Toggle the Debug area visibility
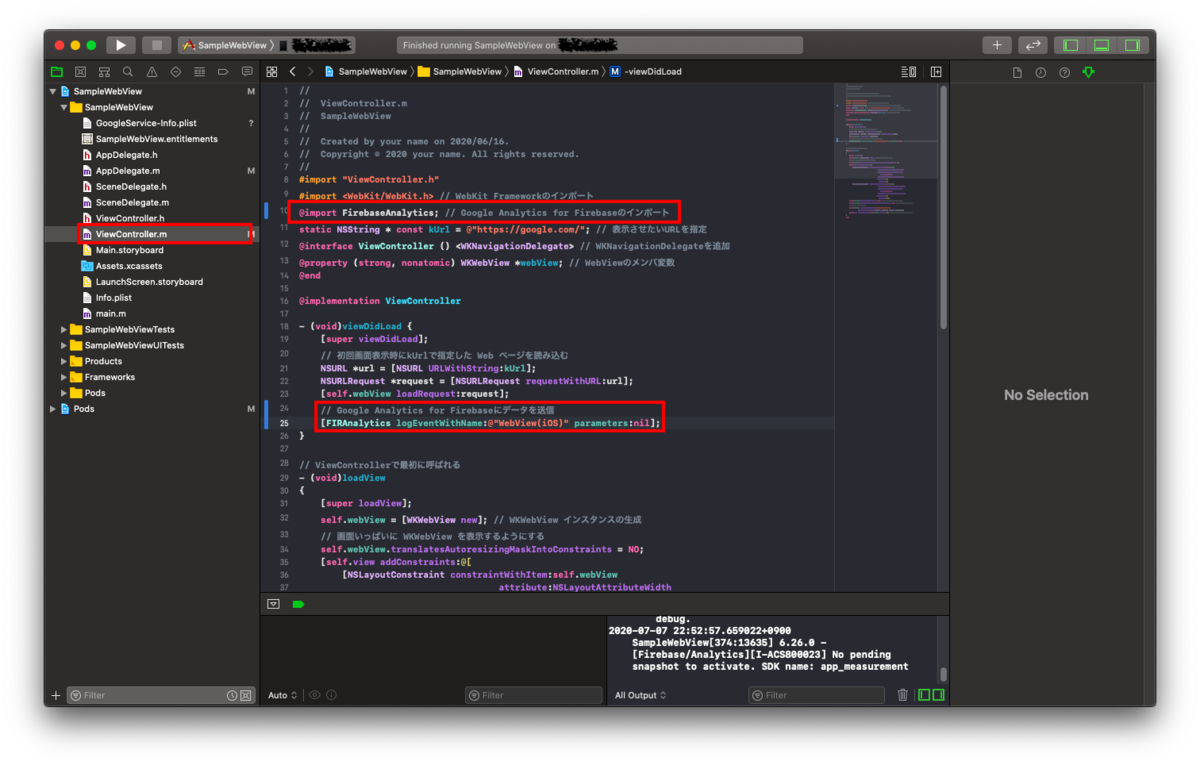The image size is (1200, 765). pos(1102,45)
